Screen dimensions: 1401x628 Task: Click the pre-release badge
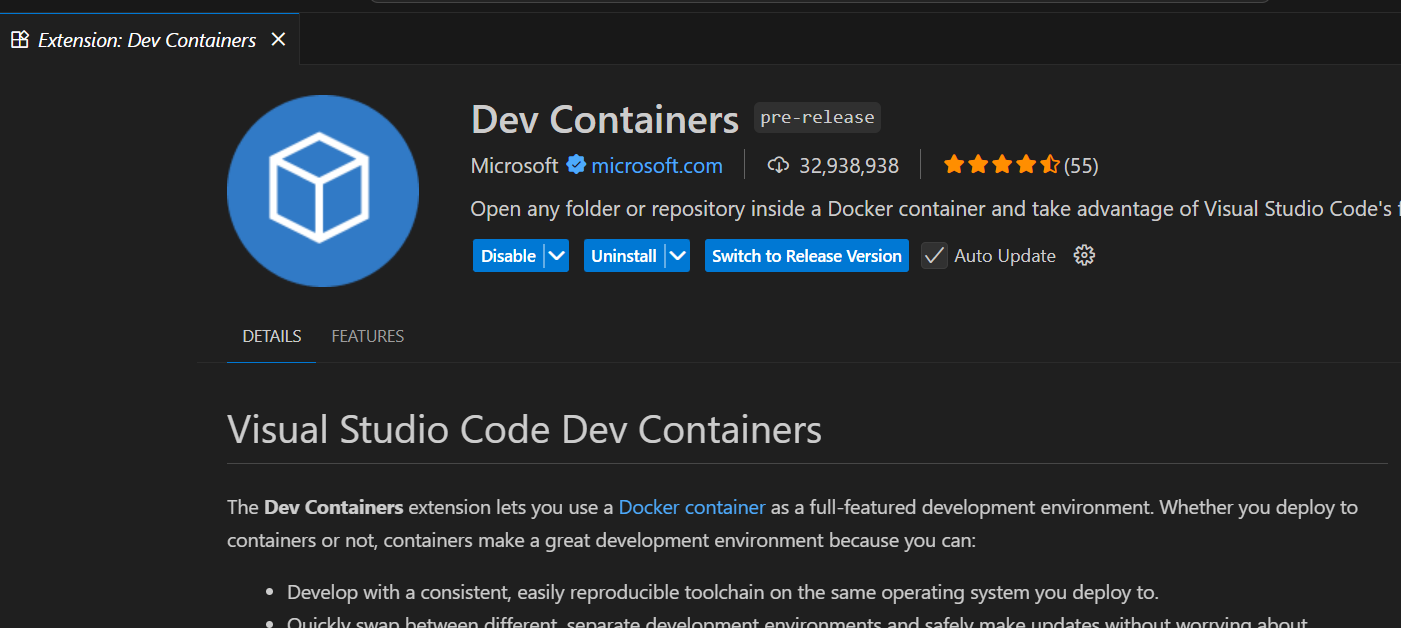[817, 117]
